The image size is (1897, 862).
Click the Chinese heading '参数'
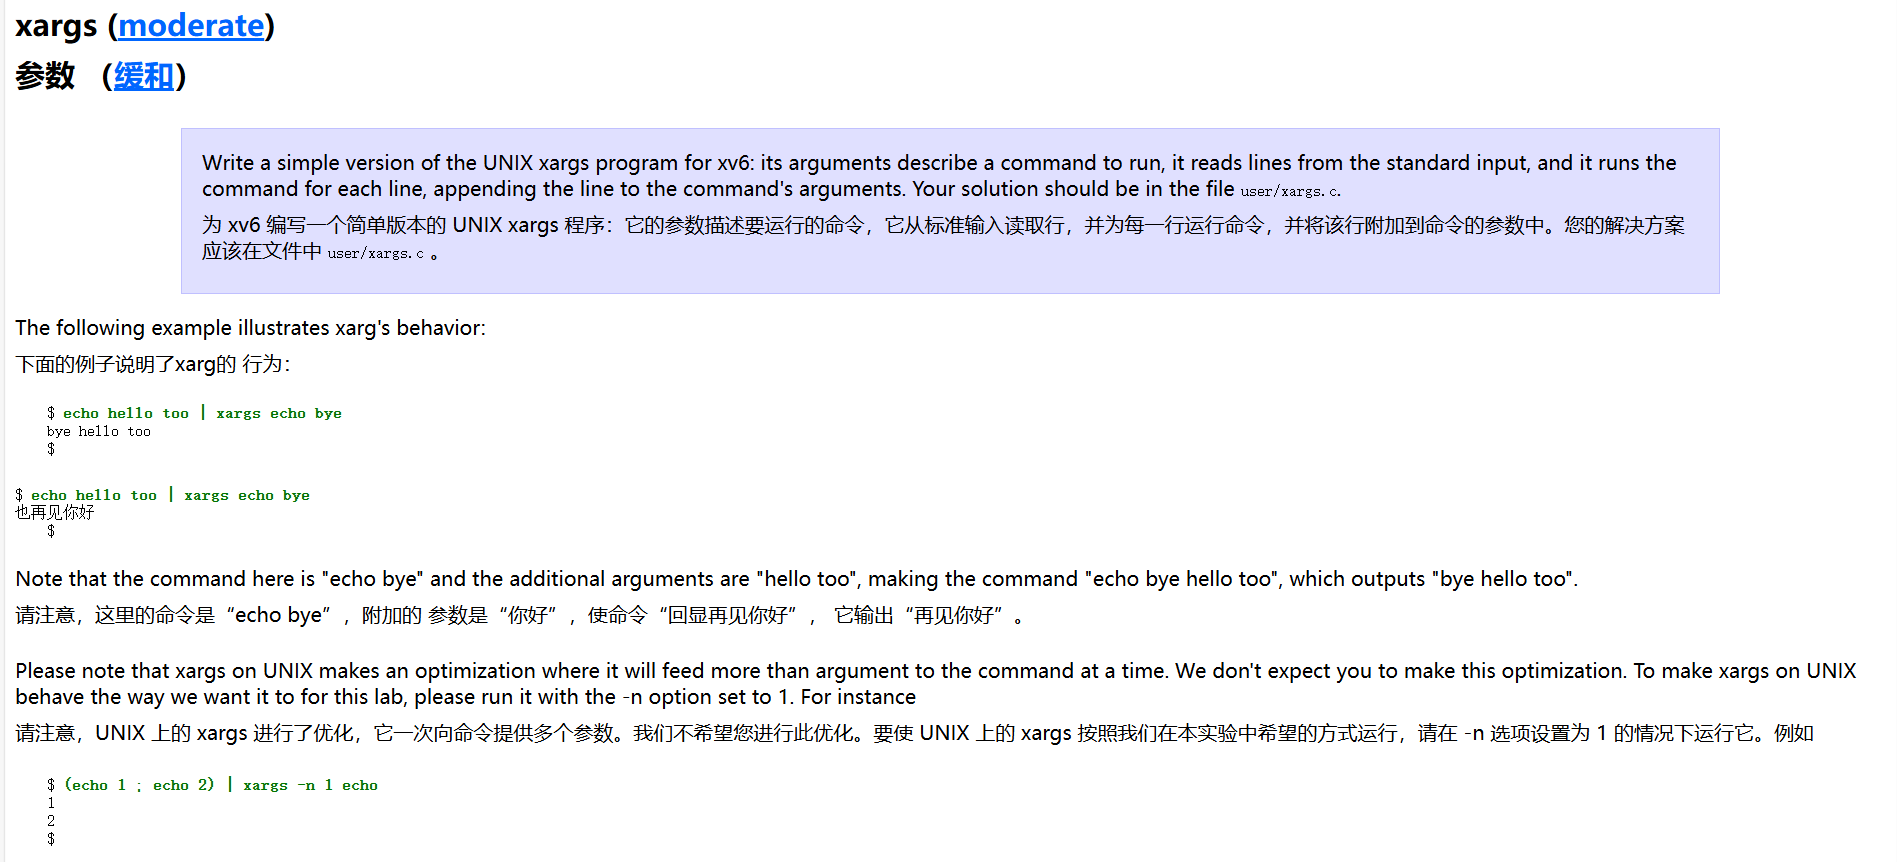45,76
